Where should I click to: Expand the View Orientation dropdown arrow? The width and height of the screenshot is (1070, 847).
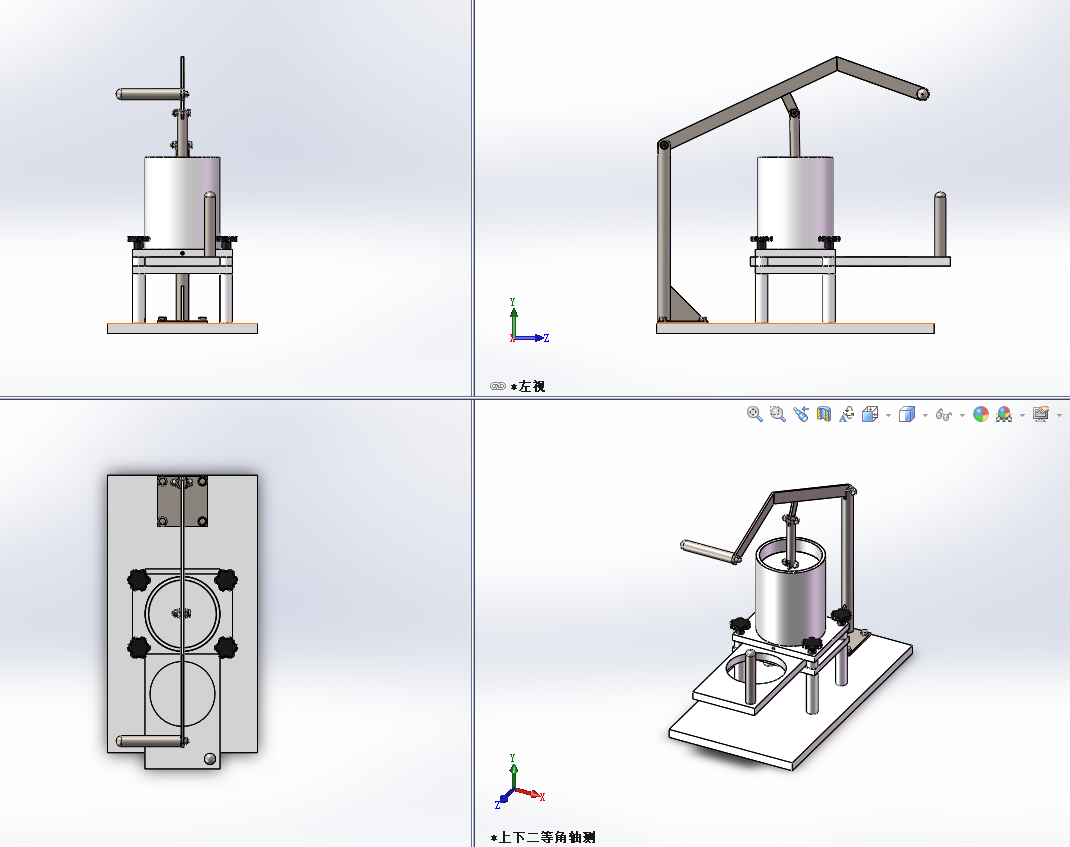[888, 415]
